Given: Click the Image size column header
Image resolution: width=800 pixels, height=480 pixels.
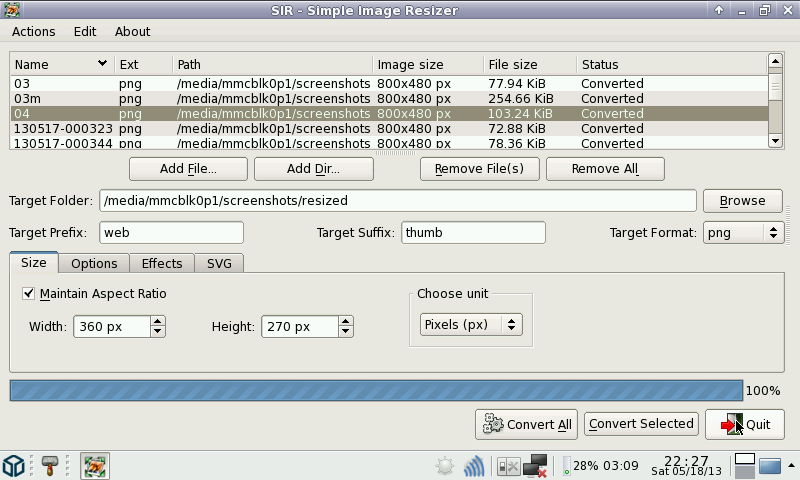Looking at the screenshot, I should click(x=428, y=65).
